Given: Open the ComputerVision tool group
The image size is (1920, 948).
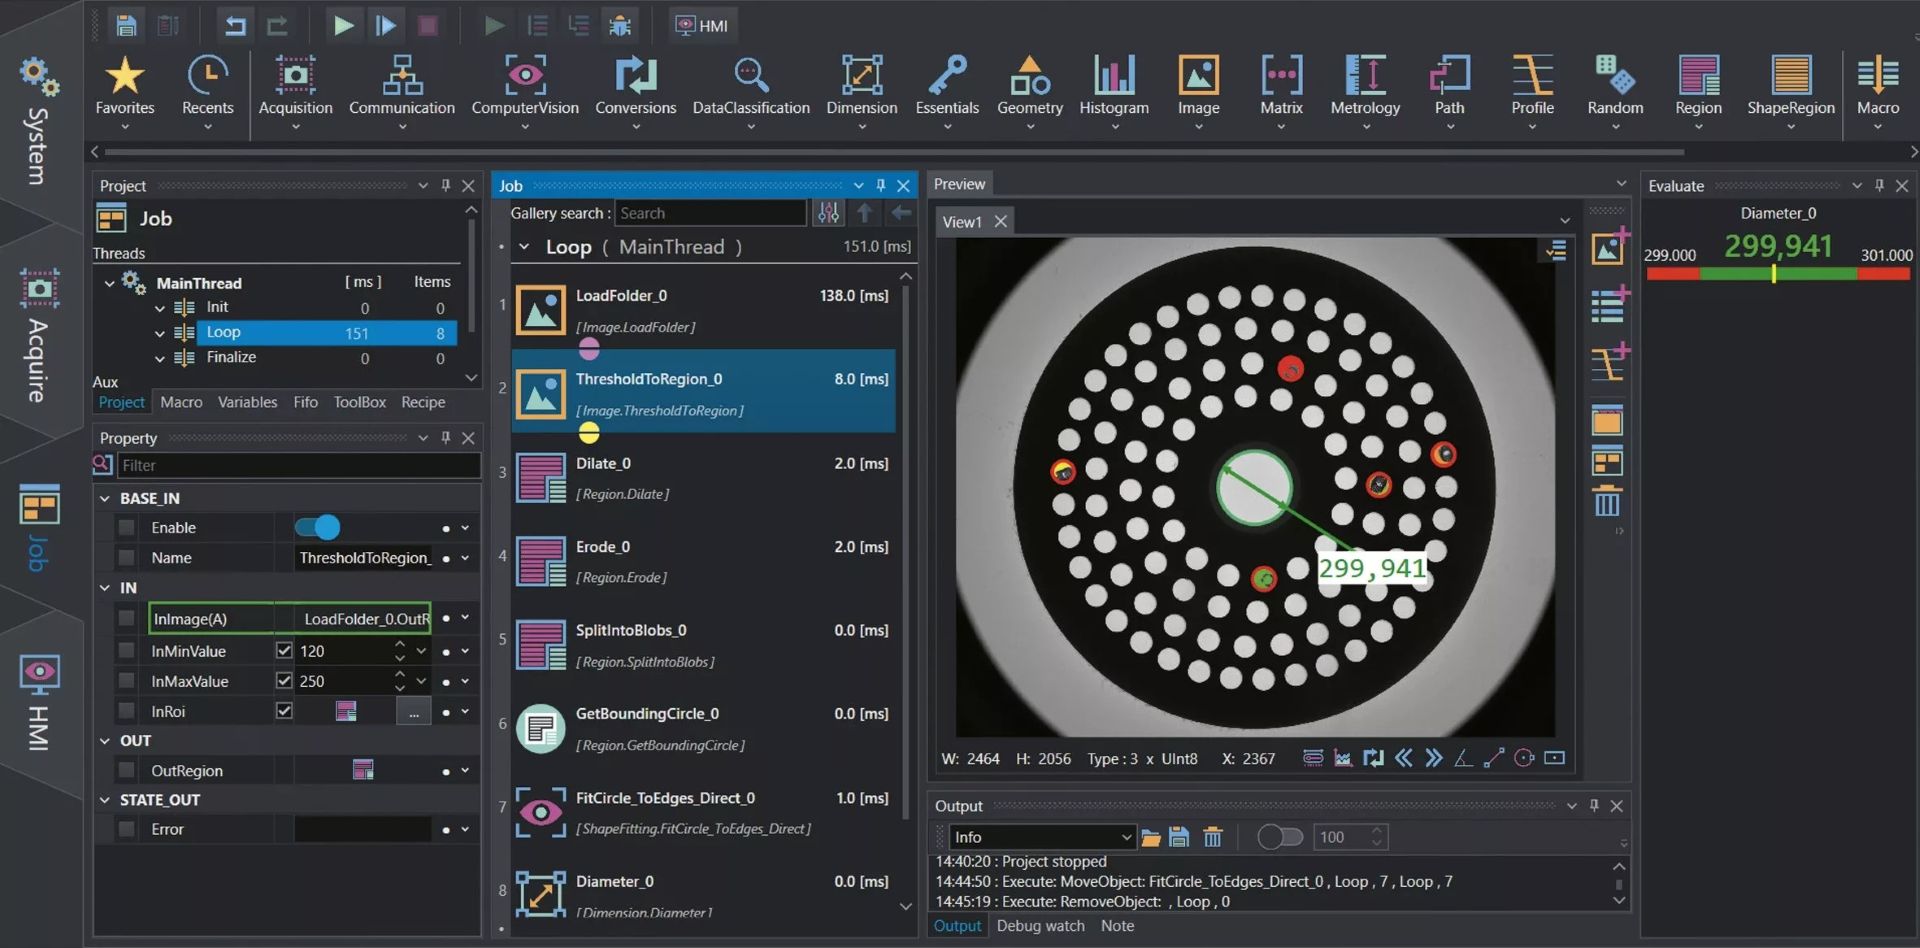Looking at the screenshot, I should click(524, 87).
